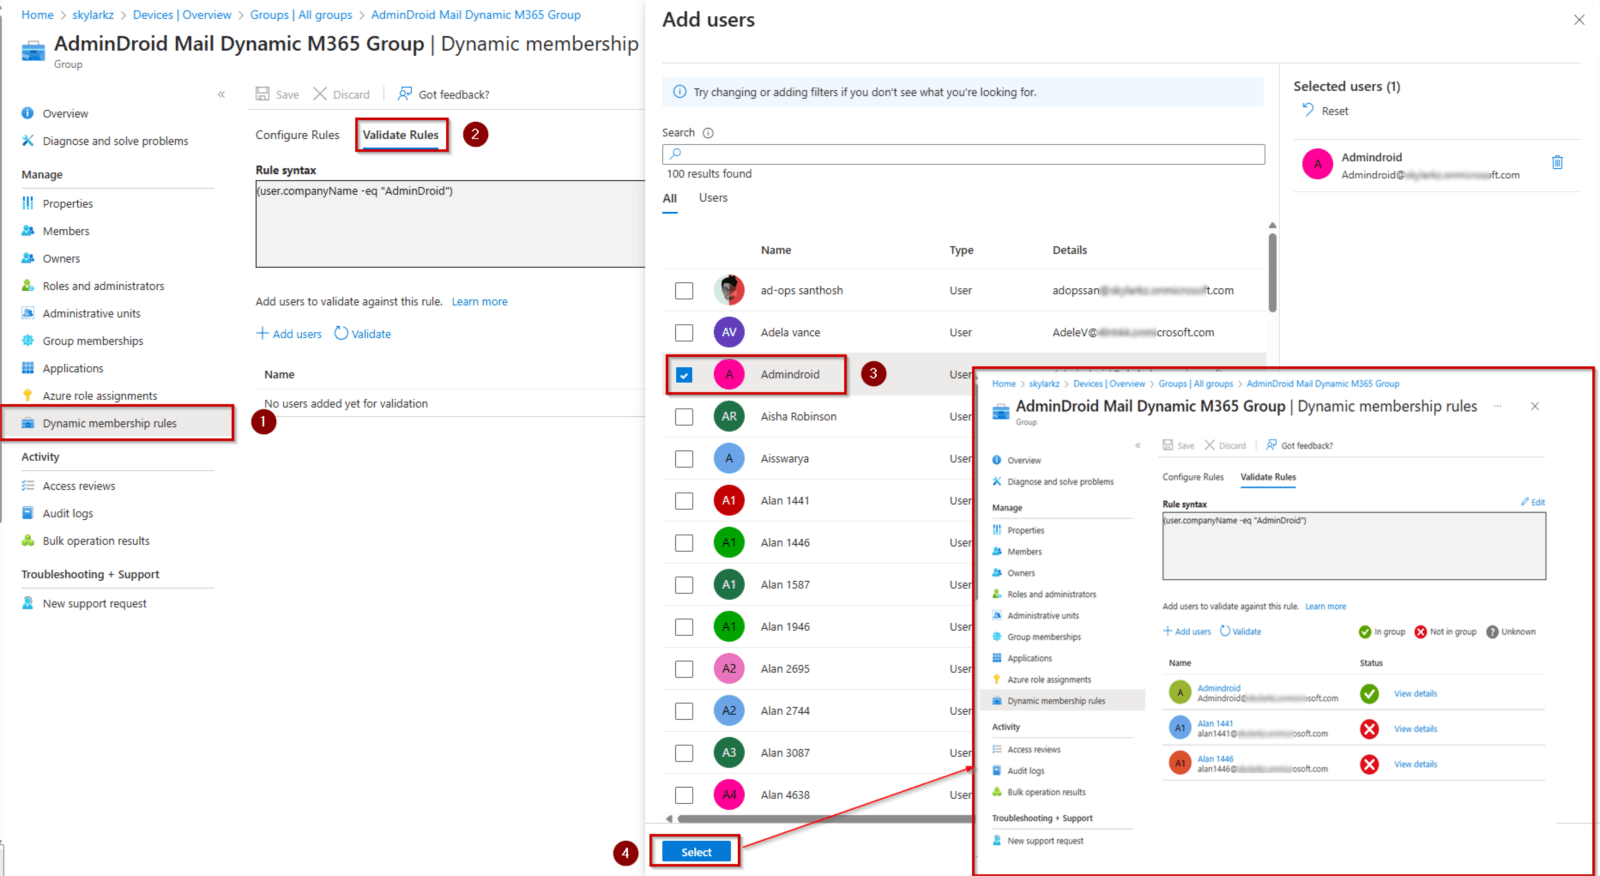
Task: Click the search input field
Action: pos(963,154)
